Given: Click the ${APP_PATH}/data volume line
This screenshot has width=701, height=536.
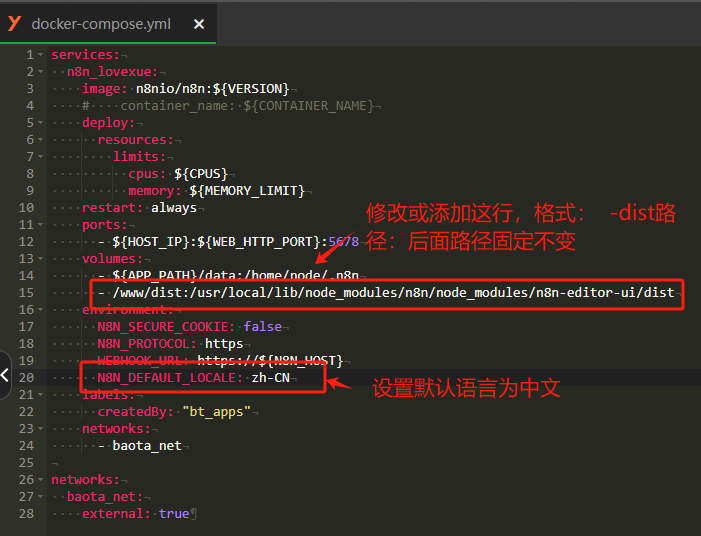Looking at the screenshot, I should coord(228,275).
